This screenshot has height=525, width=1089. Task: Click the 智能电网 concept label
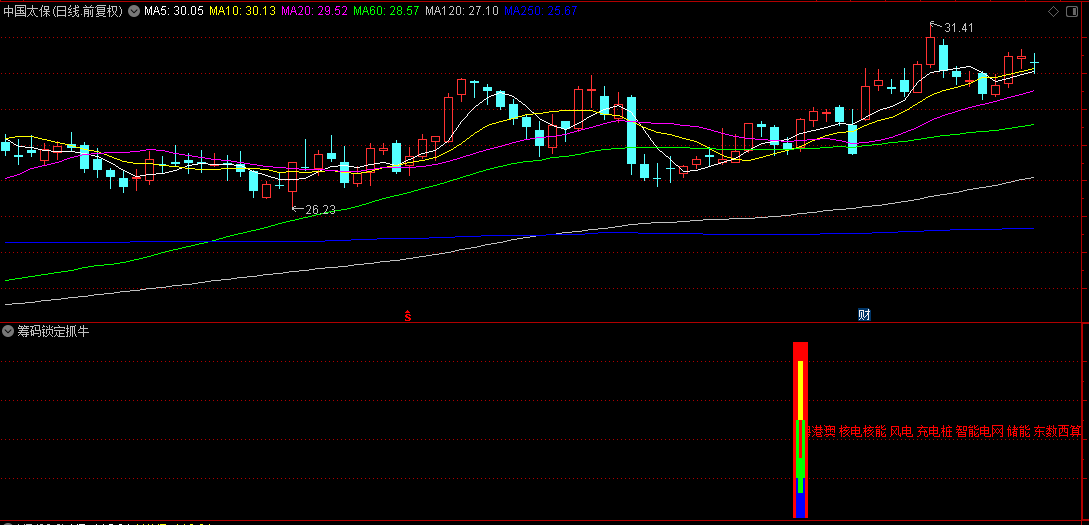point(980,431)
